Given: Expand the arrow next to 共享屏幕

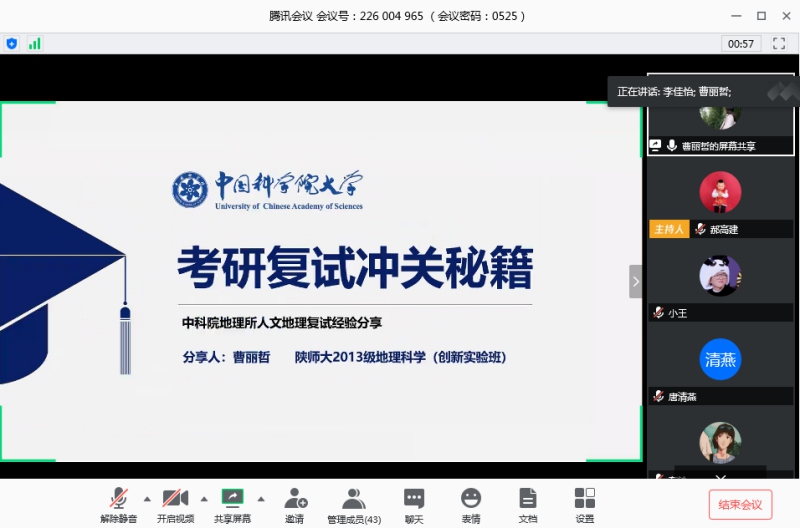Looking at the screenshot, I should click(261, 498).
